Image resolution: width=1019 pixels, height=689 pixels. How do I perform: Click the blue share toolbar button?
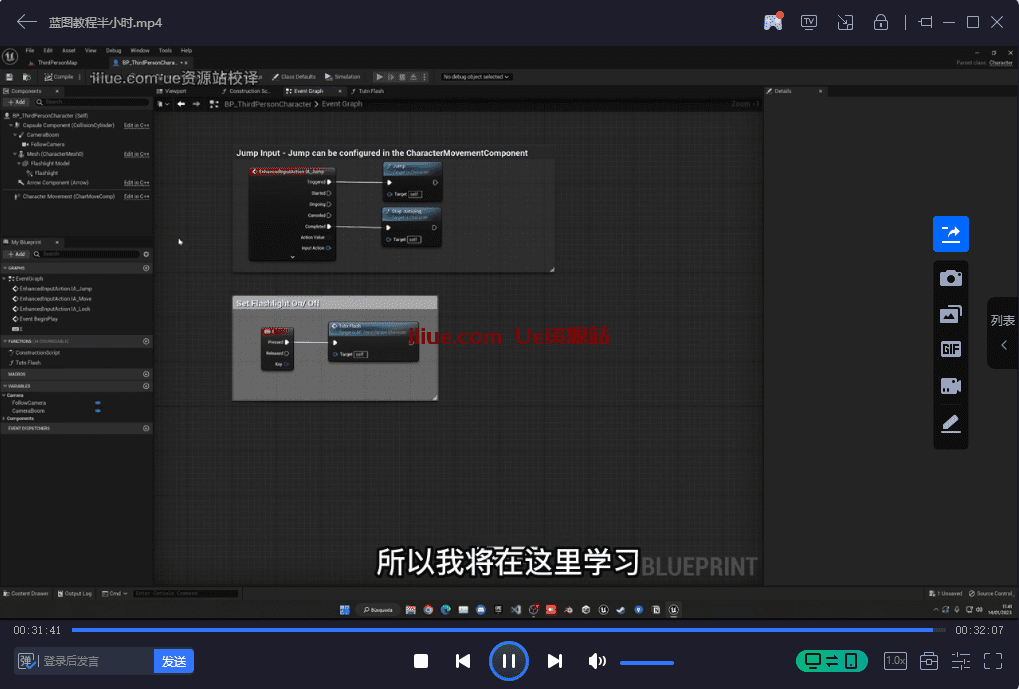950,234
